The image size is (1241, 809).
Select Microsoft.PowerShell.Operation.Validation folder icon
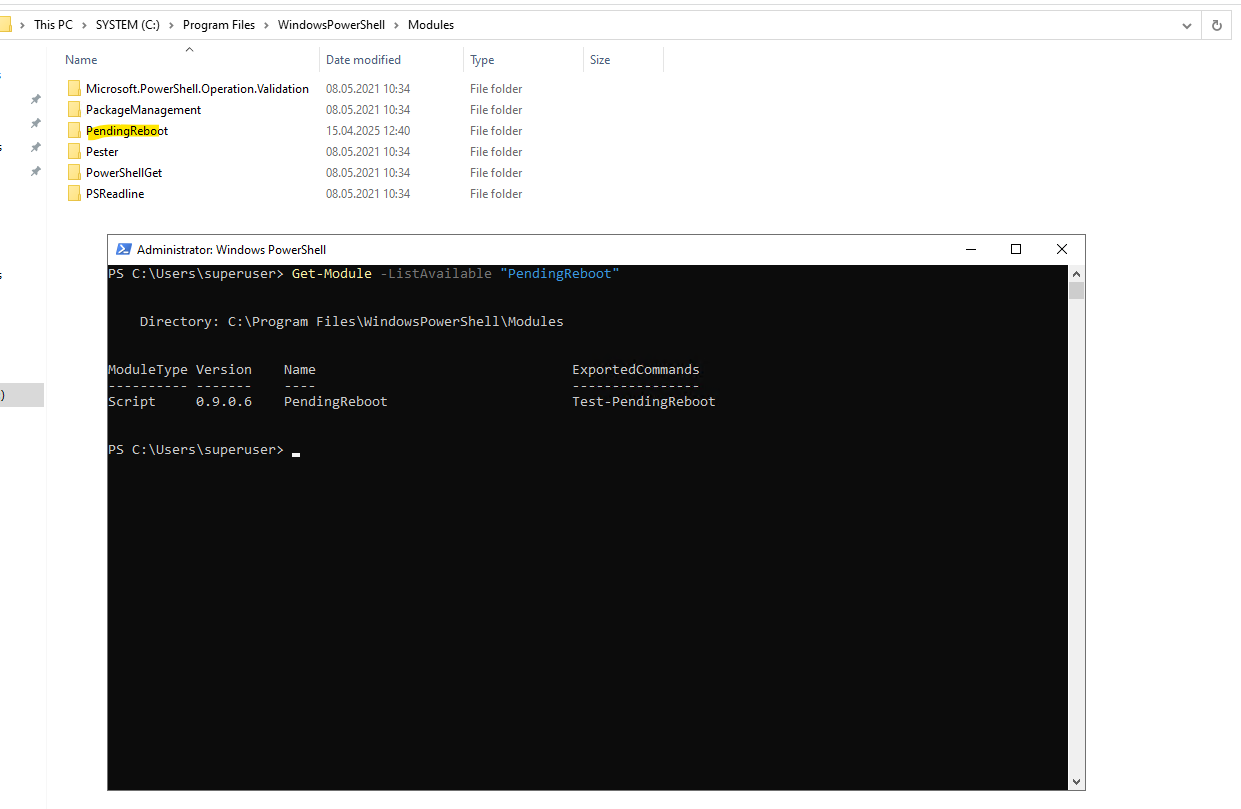[74, 89]
